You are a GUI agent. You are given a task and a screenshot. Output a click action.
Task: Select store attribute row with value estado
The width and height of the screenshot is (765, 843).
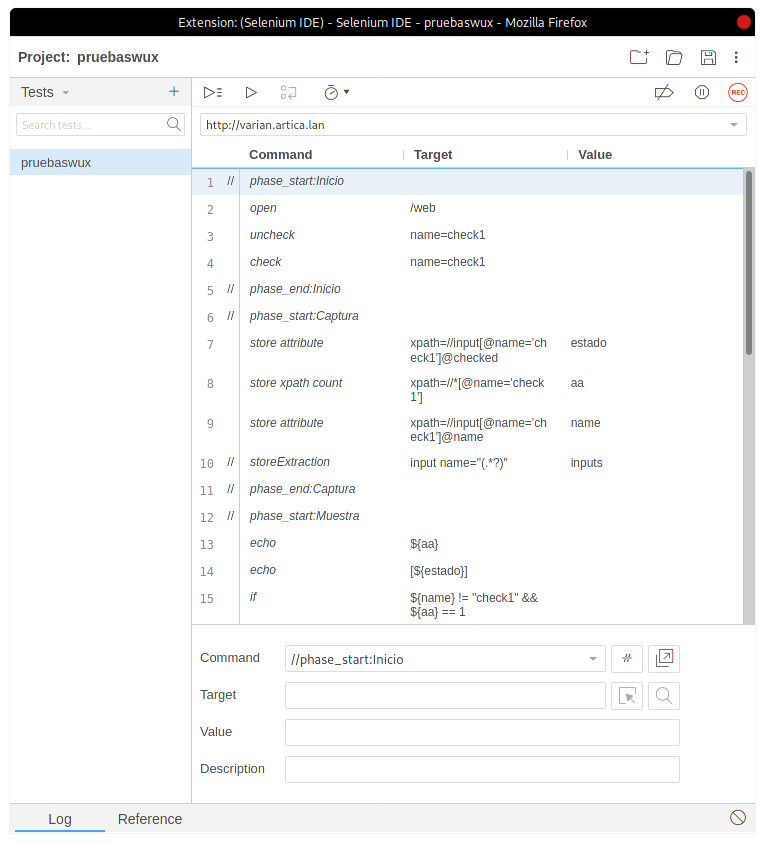click(467, 350)
